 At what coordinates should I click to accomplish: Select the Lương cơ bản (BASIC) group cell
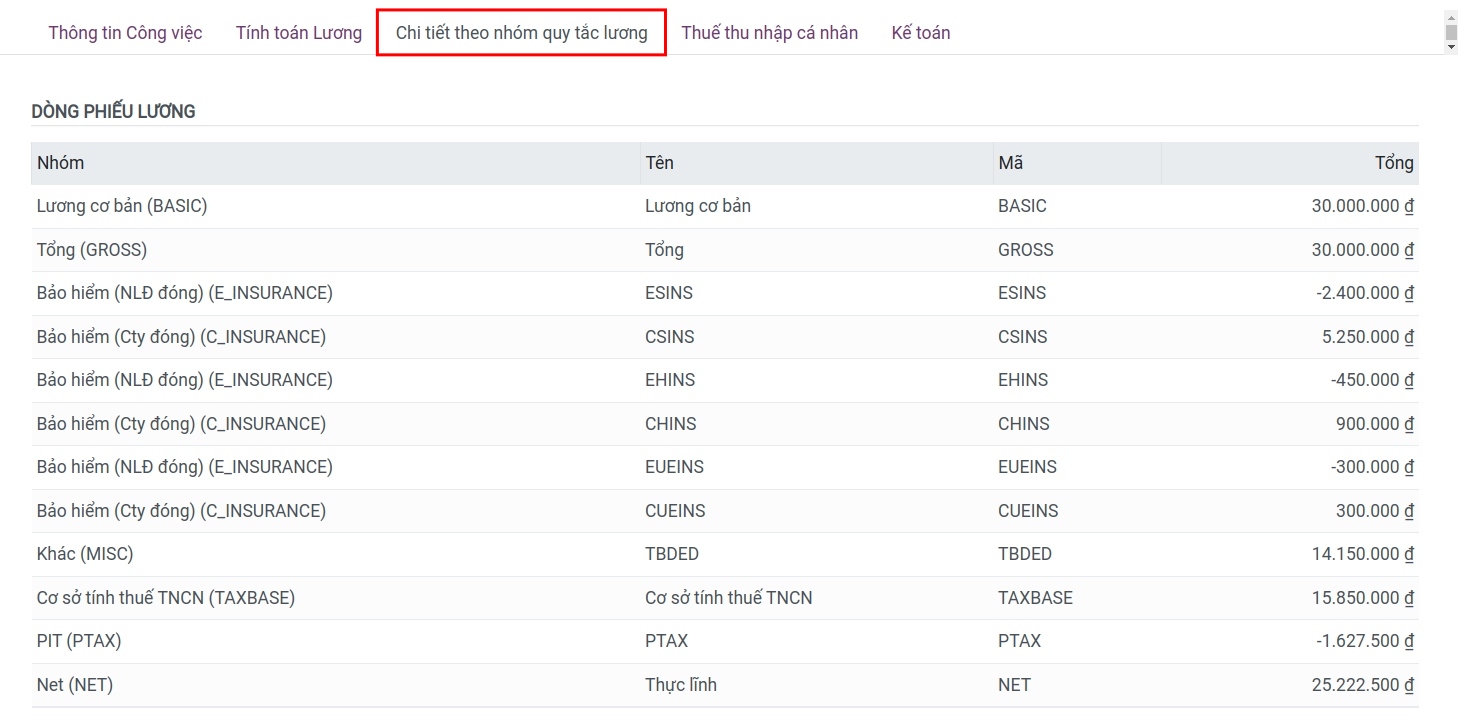coord(122,206)
